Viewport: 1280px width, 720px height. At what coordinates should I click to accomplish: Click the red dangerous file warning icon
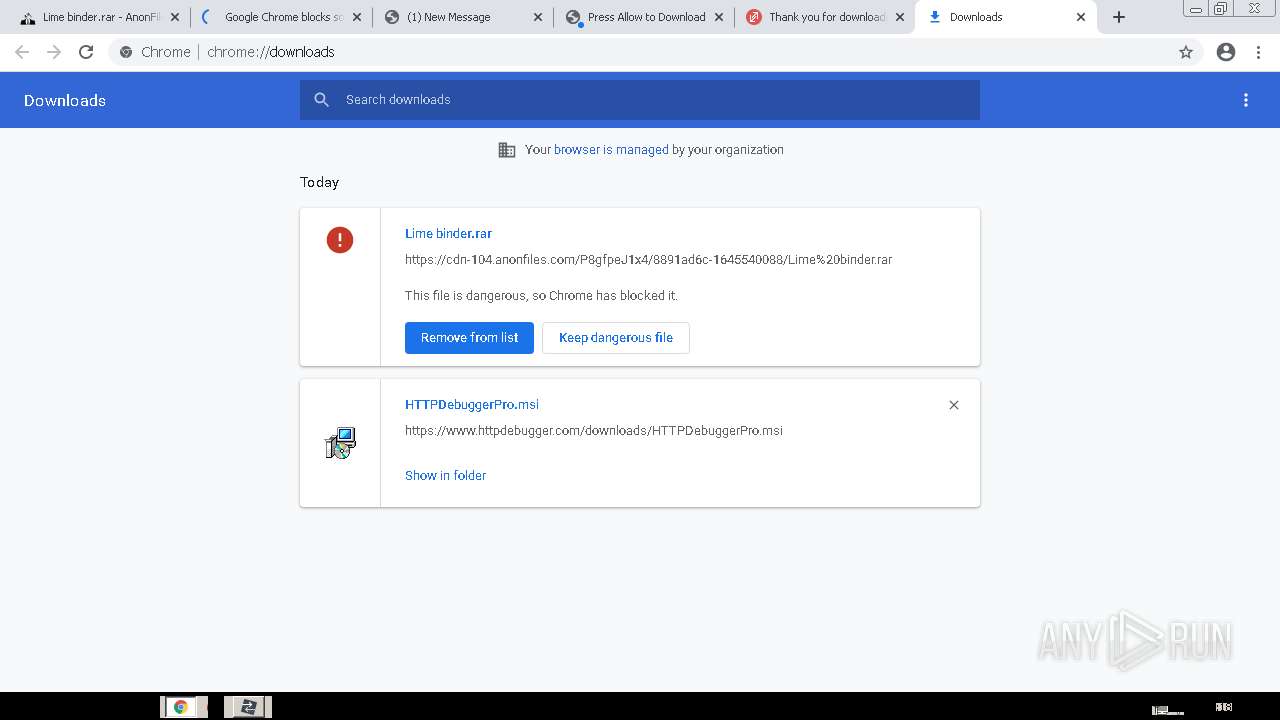[340, 240]
